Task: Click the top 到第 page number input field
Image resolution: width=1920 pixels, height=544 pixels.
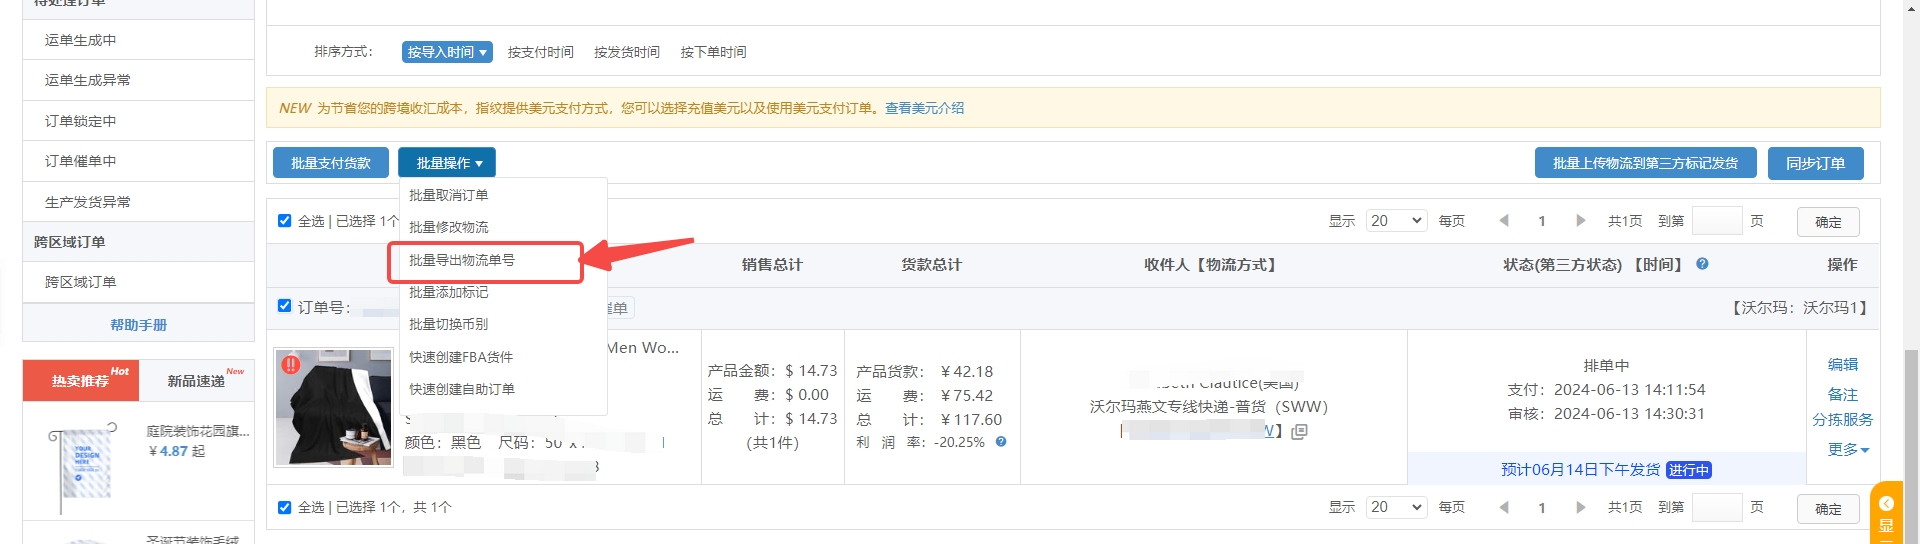Action: click(x=1716, y=221)
